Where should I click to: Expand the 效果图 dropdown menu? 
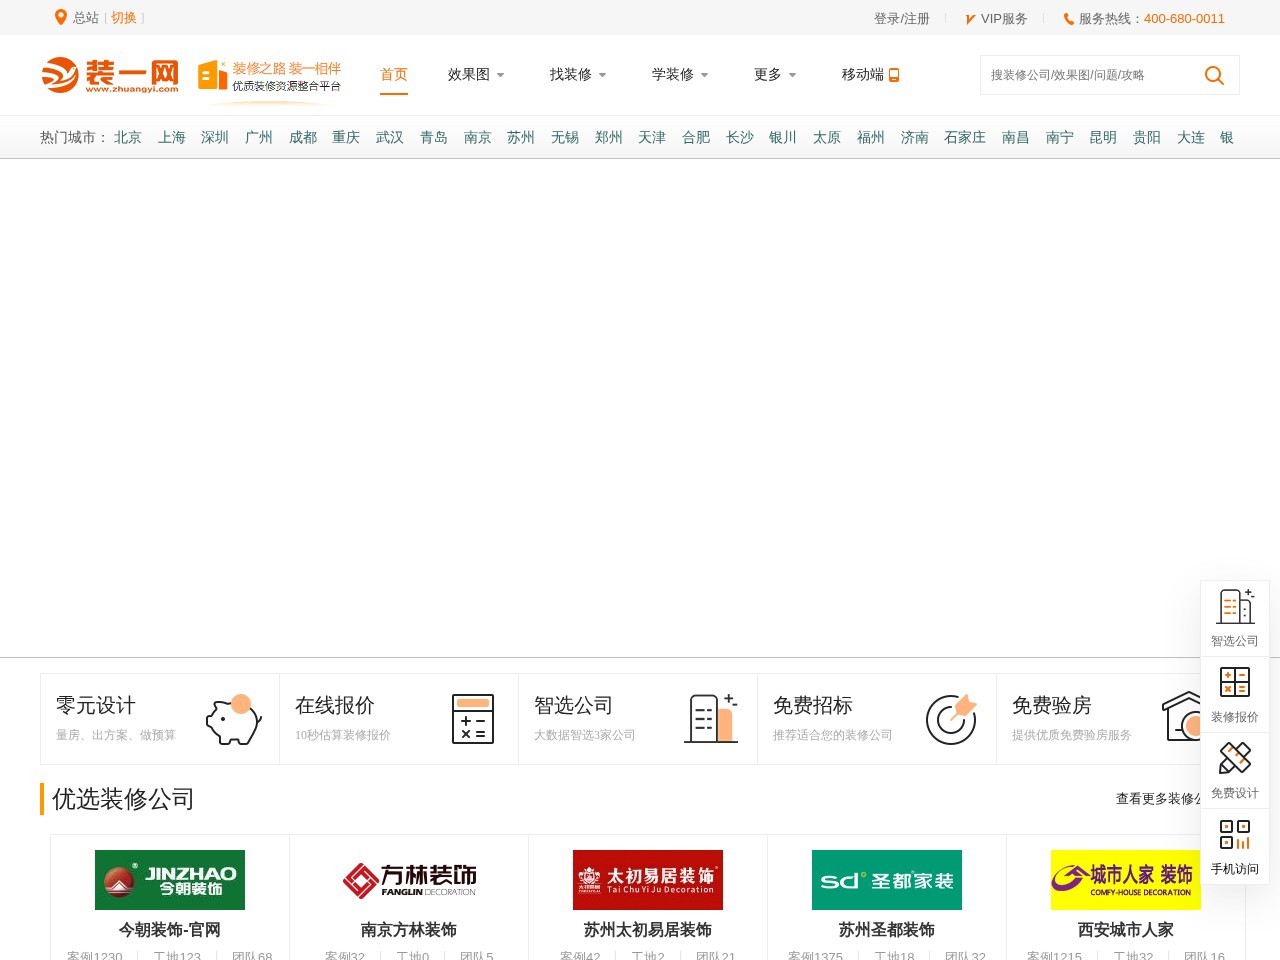tap(476, 75)
